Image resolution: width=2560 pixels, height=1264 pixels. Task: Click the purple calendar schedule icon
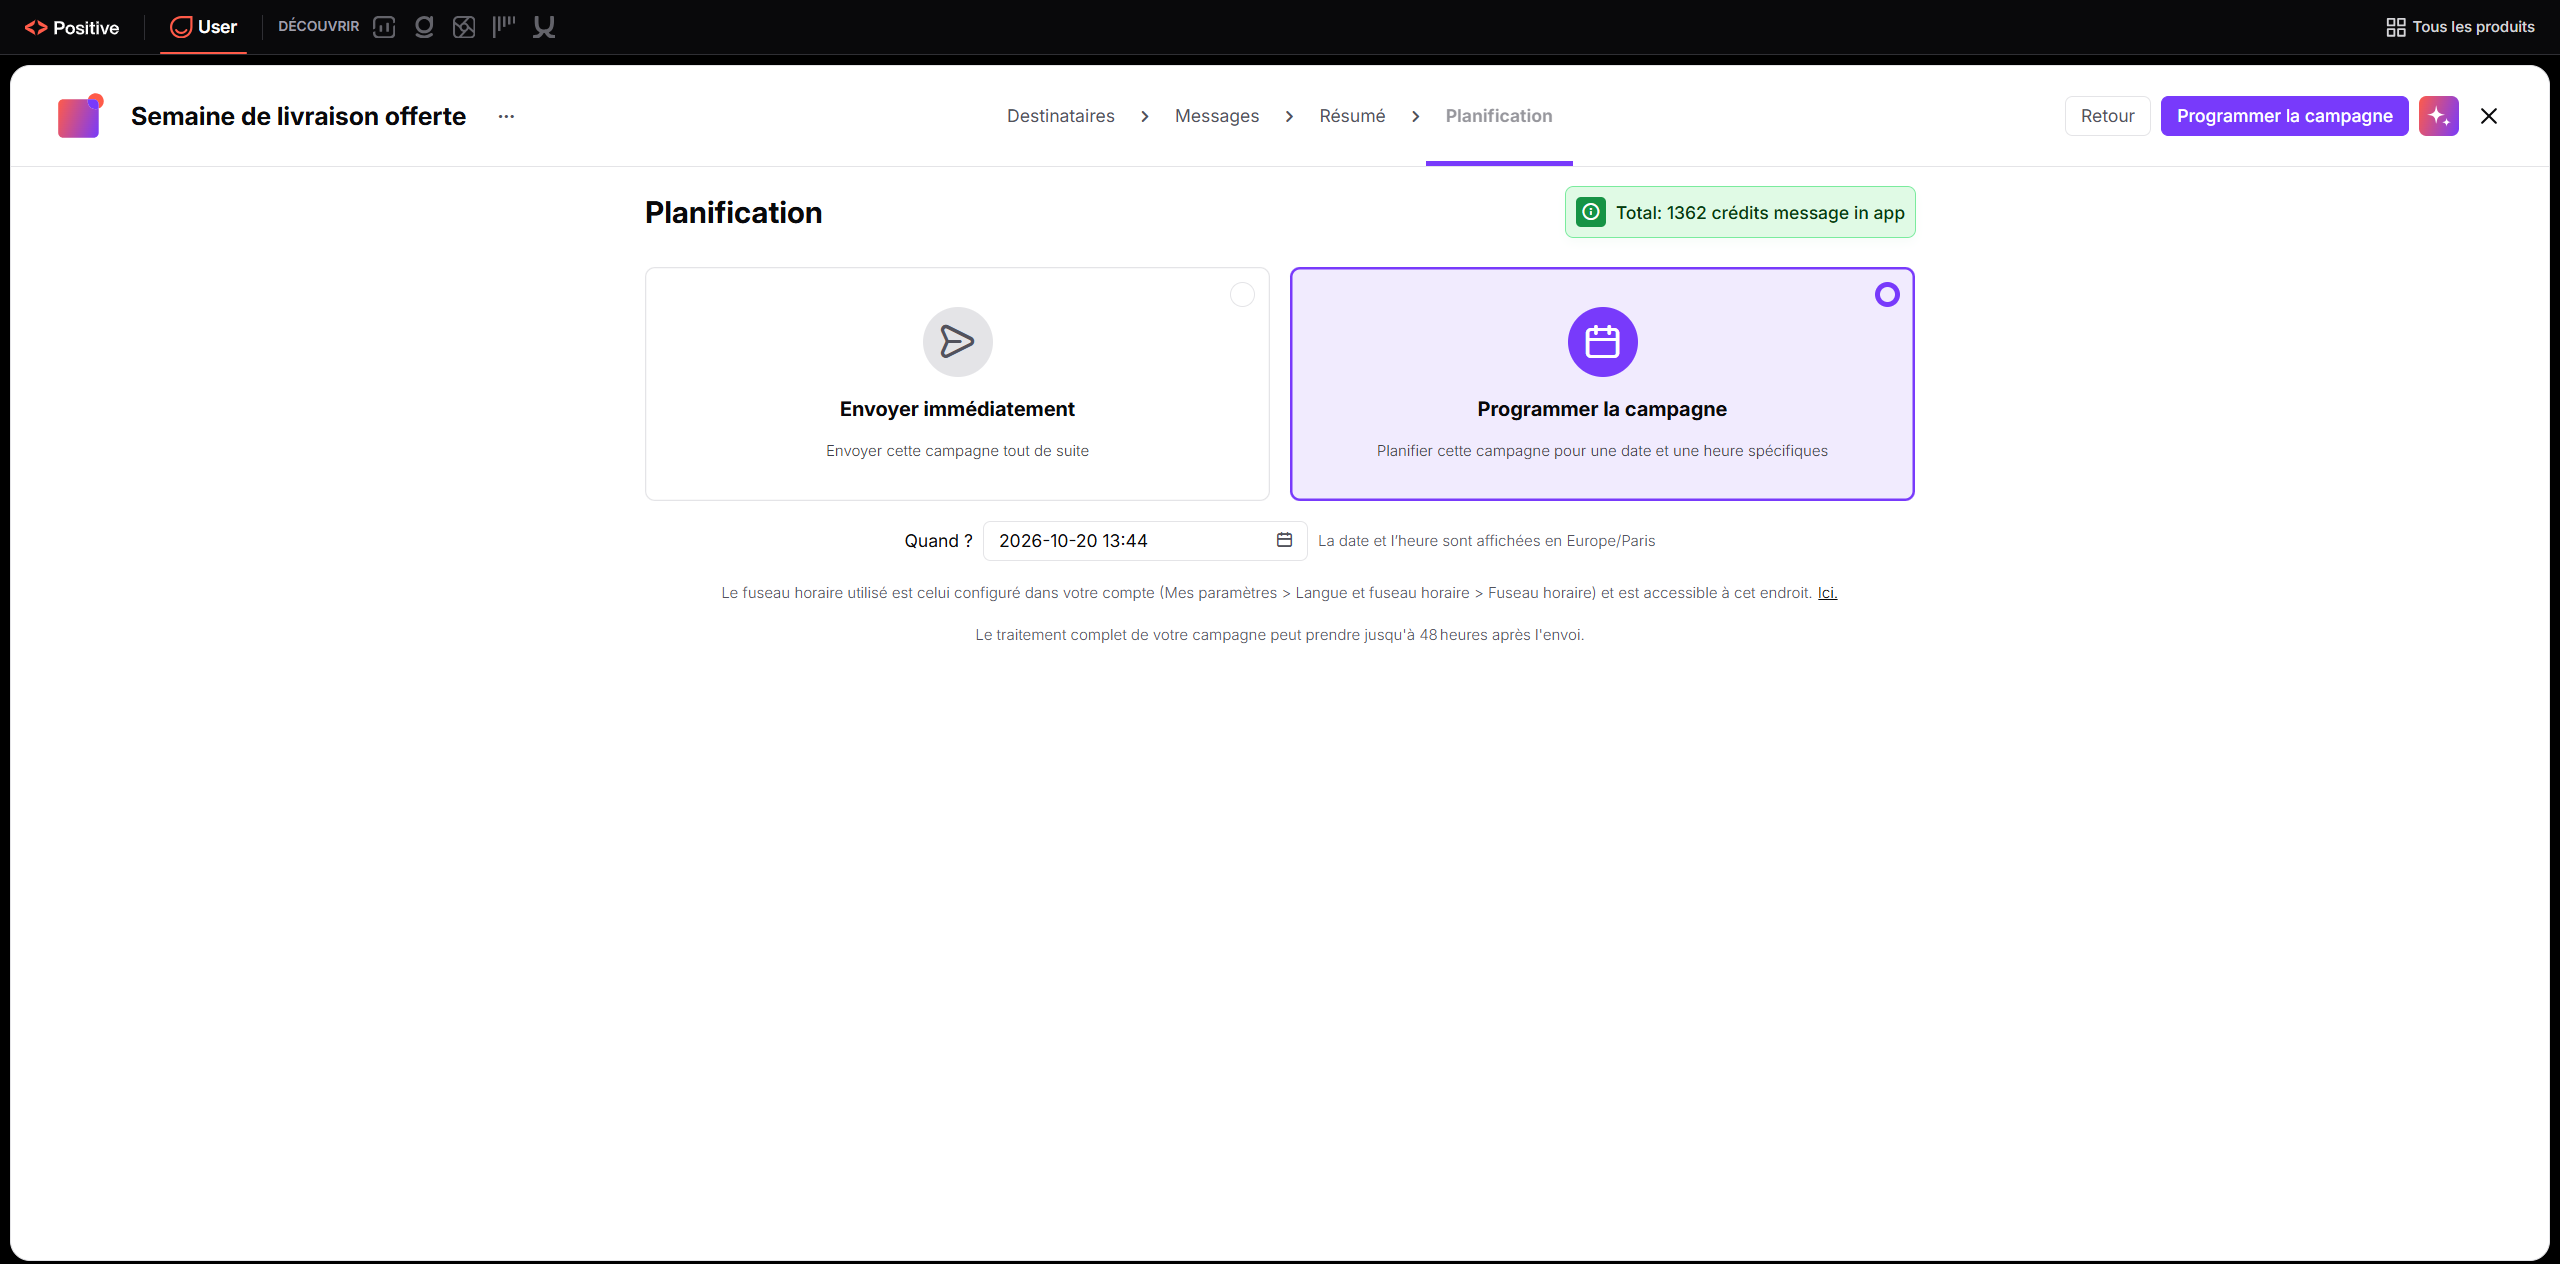[x=1602, y=342]
